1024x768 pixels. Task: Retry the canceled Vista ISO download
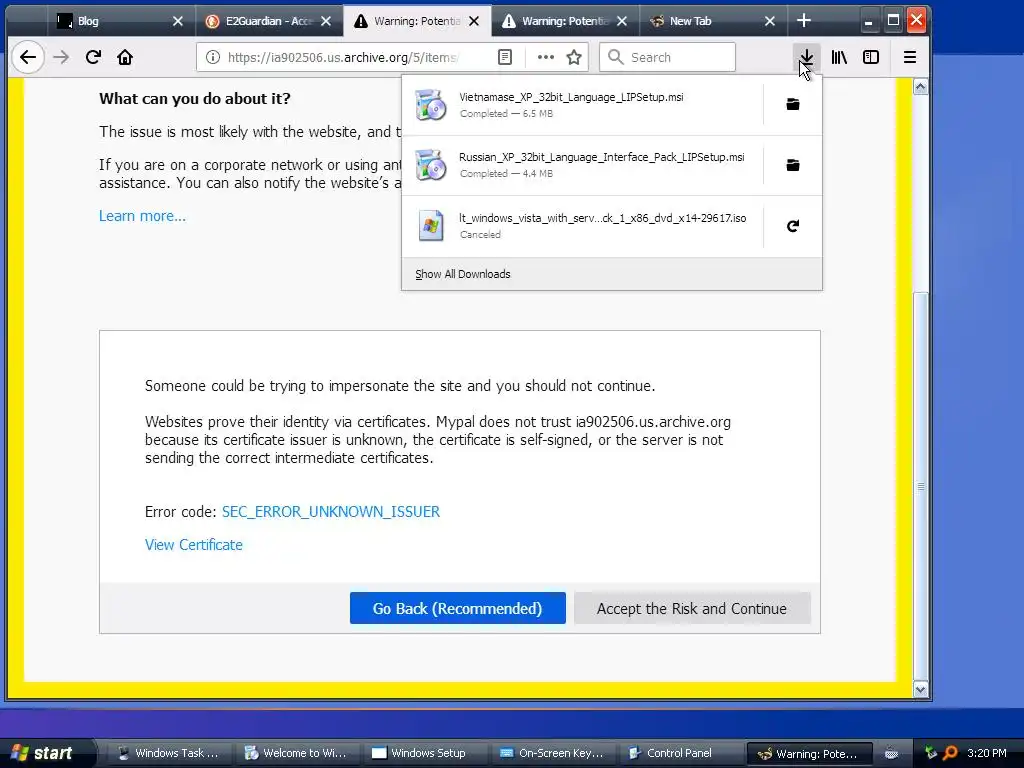coord(793,226)
